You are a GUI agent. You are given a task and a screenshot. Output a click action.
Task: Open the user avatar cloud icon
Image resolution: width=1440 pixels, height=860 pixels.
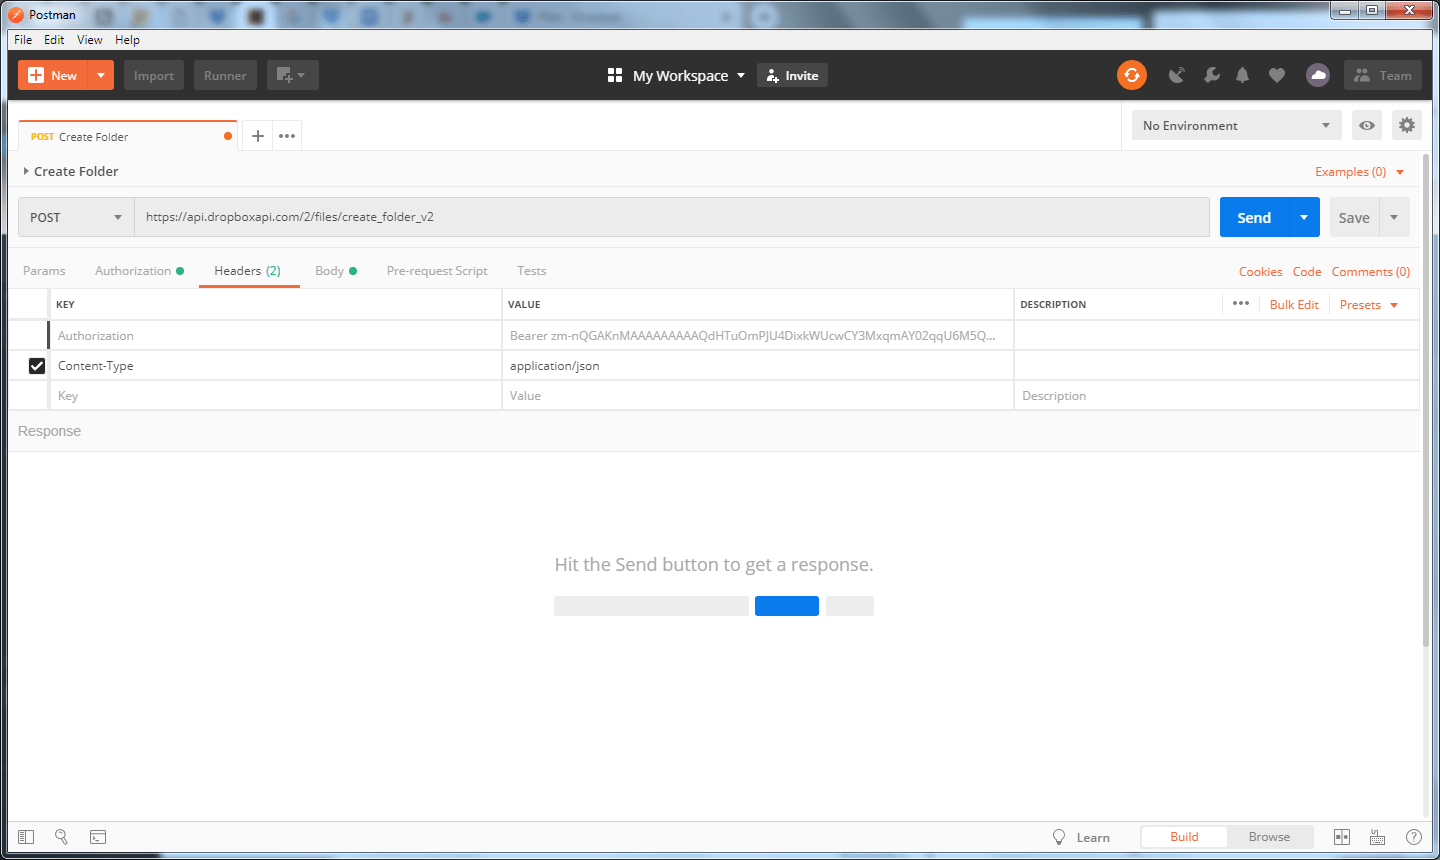[x=1318, y=75]
